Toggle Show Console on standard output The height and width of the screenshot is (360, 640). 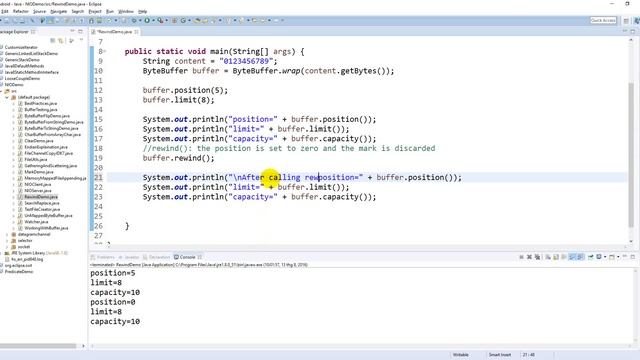point(572,257)
